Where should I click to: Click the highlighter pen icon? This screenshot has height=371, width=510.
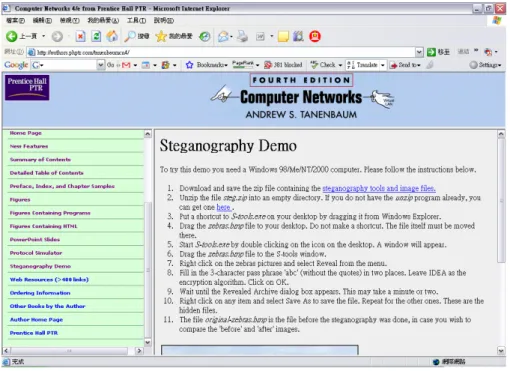[430, 65]
